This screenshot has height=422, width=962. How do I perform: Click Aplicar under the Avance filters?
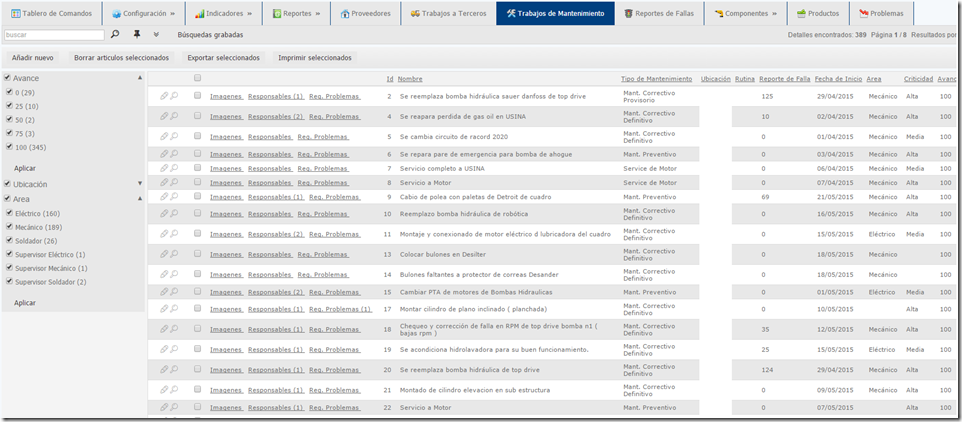tap(25, 168)
